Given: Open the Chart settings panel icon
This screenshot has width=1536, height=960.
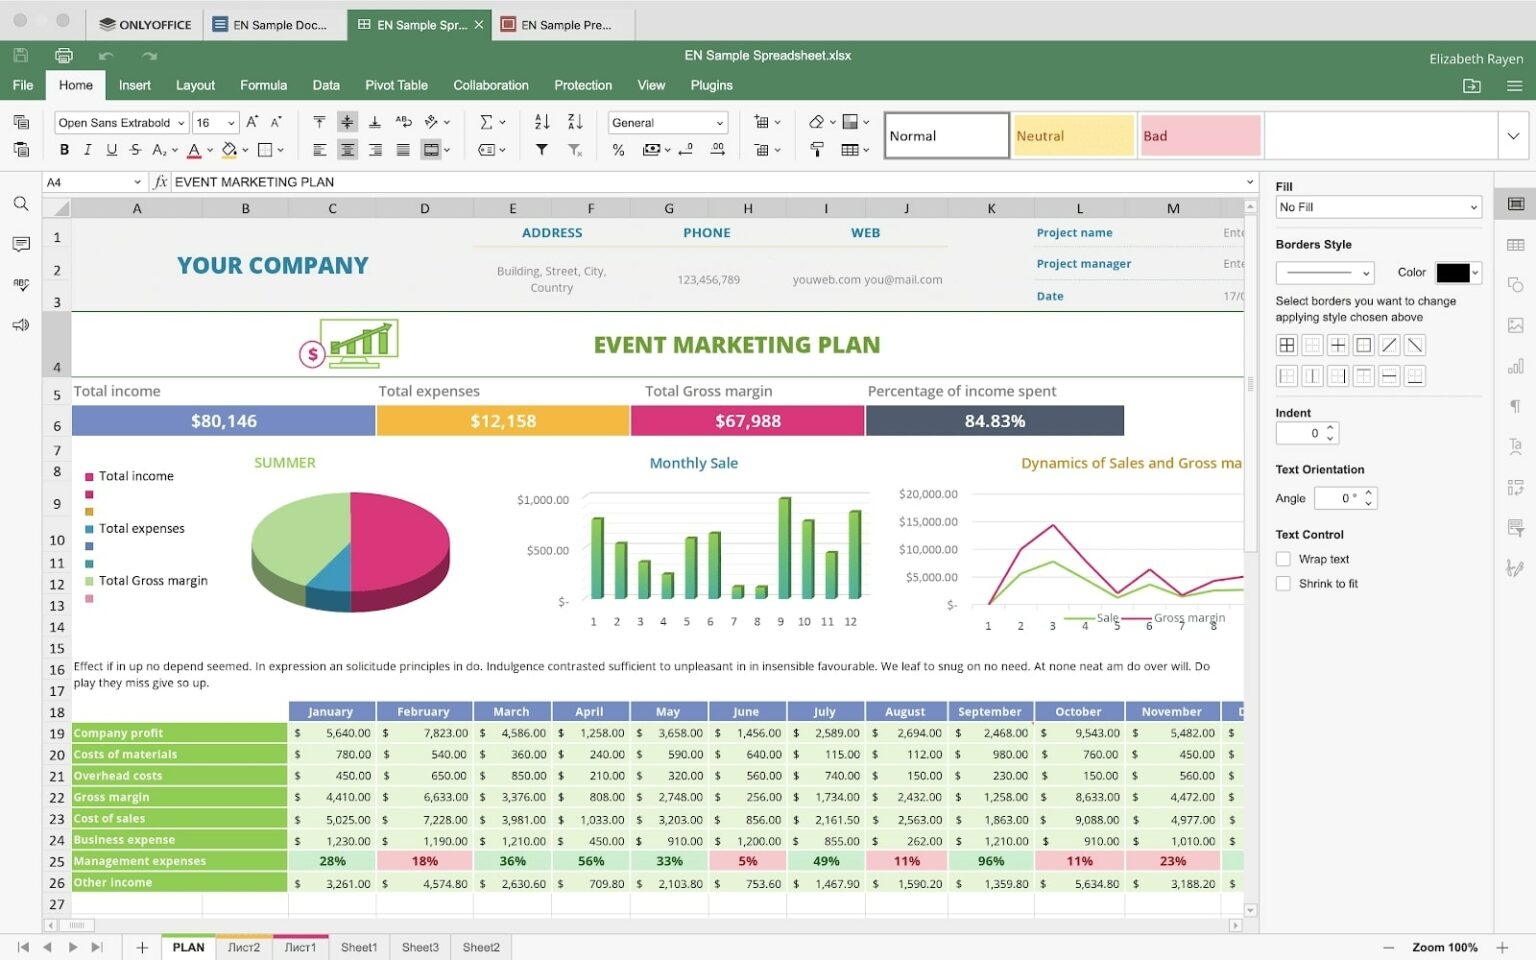Looking at the screenshot, I should click(1515, 366).
